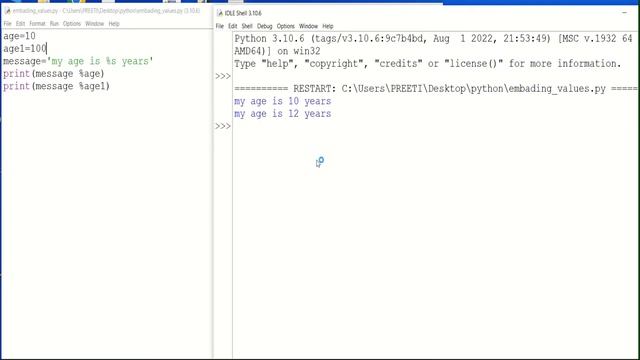Click the 'AMD64)] on win32' line
The image size is (640, 360).
pyautogui.click(x=277, y=51)
